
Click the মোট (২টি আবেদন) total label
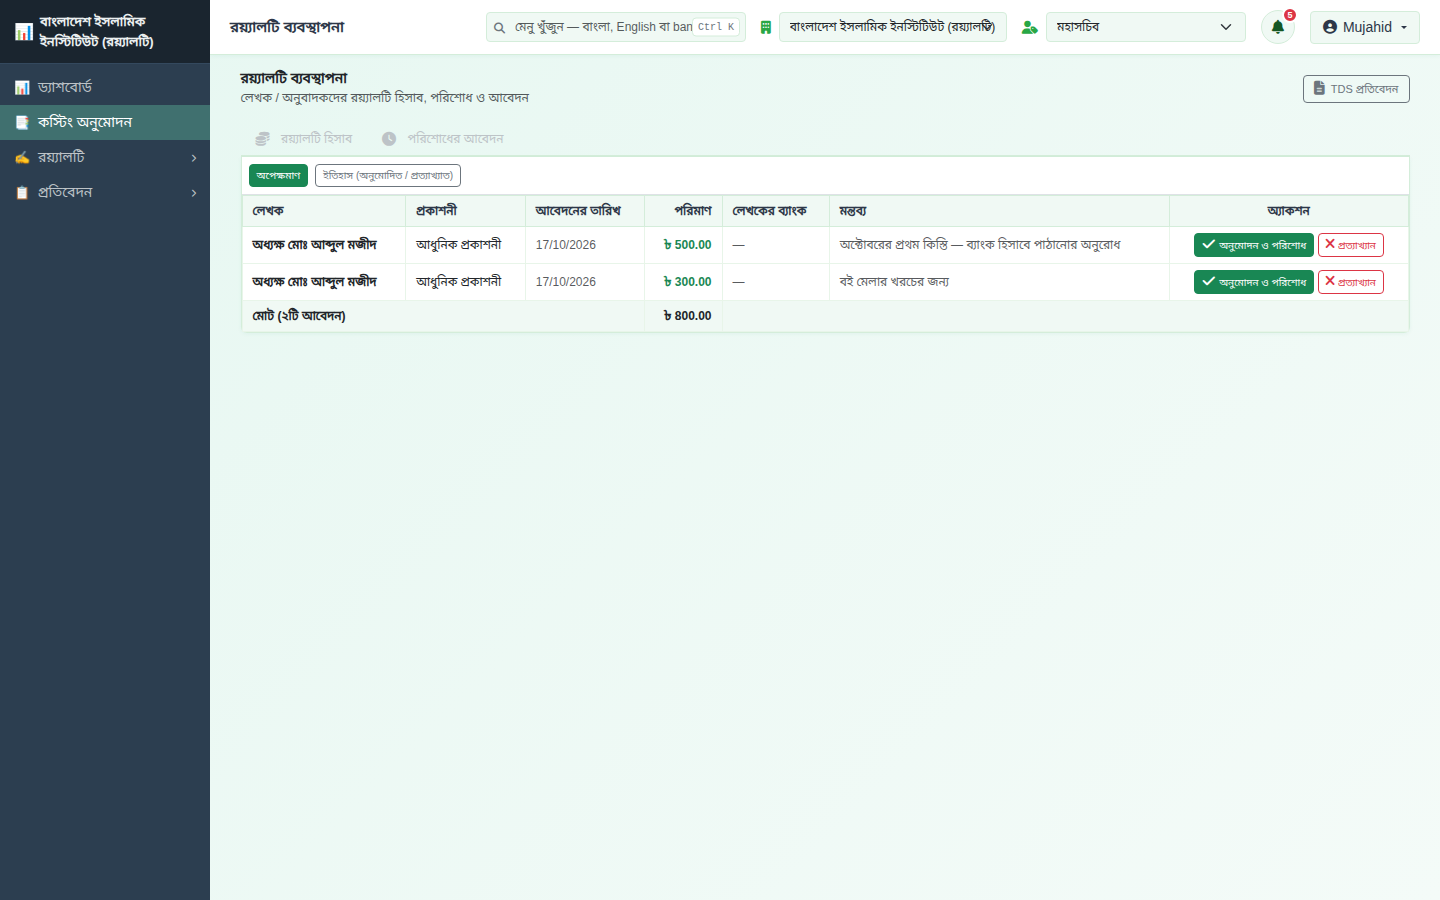click(299, 316)
